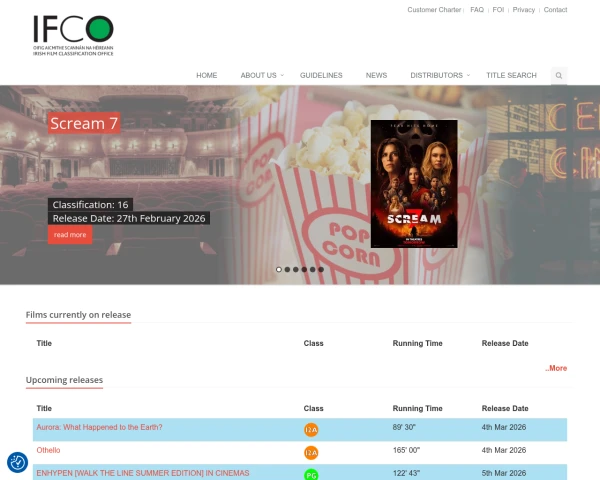Click Title header in Films currently on release
Viewport: 600px width, 480px height.
click(44, 343)
